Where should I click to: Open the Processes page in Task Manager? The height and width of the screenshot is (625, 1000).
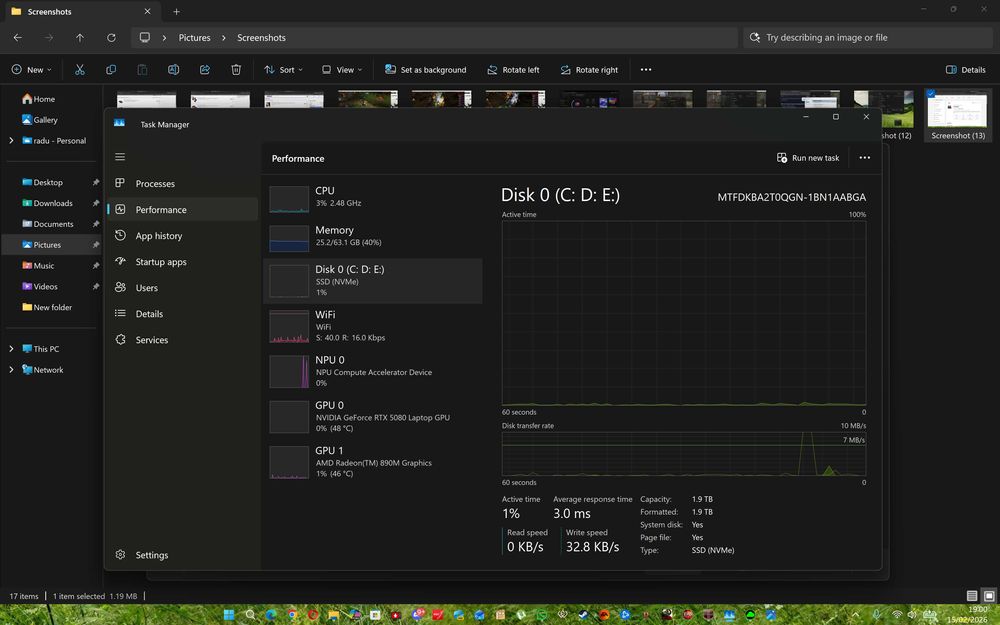(x=155, y=184)
